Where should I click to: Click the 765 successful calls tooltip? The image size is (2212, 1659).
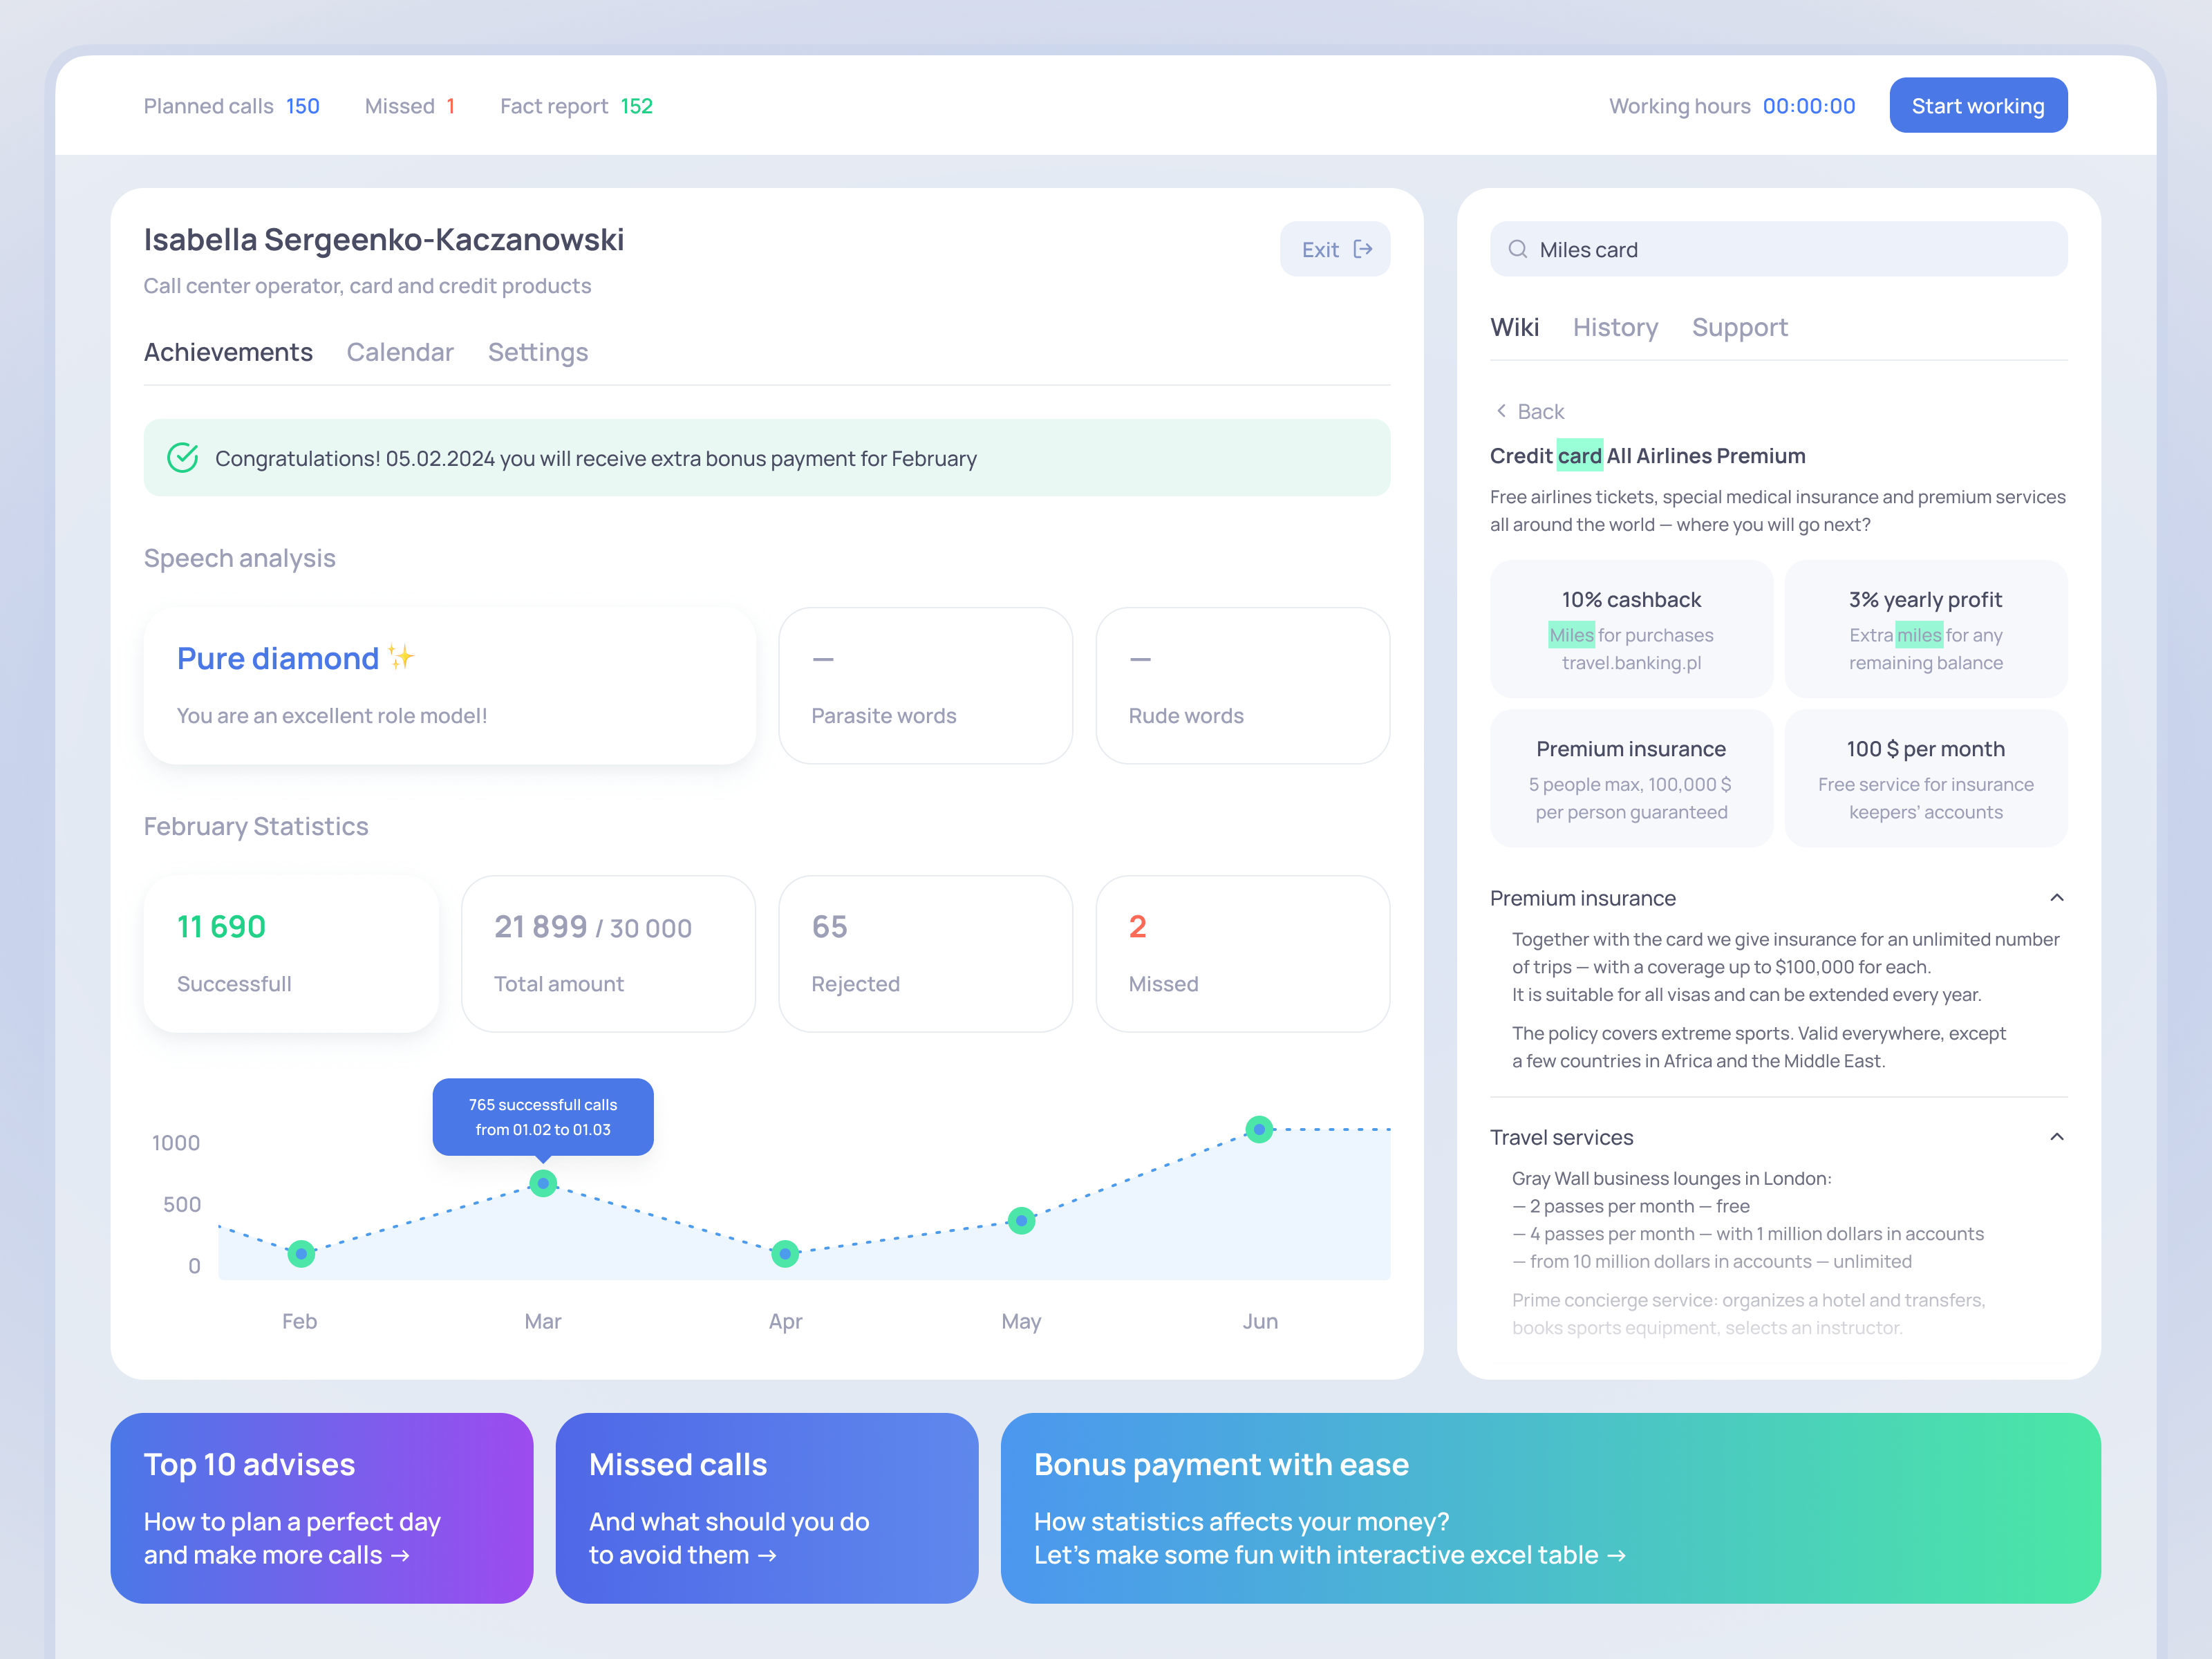click(x=543, y=1116)
